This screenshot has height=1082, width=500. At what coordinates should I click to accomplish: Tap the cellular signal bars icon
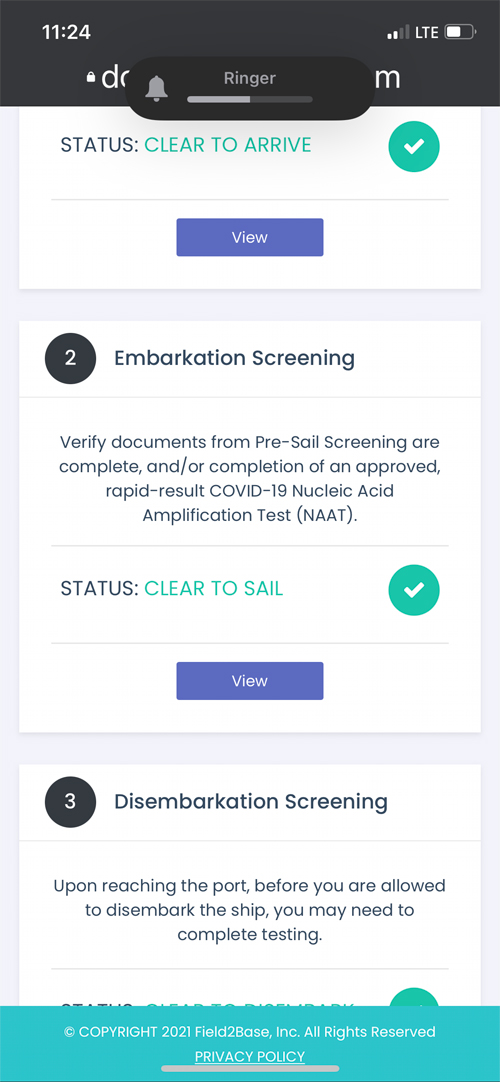point(398,32)
